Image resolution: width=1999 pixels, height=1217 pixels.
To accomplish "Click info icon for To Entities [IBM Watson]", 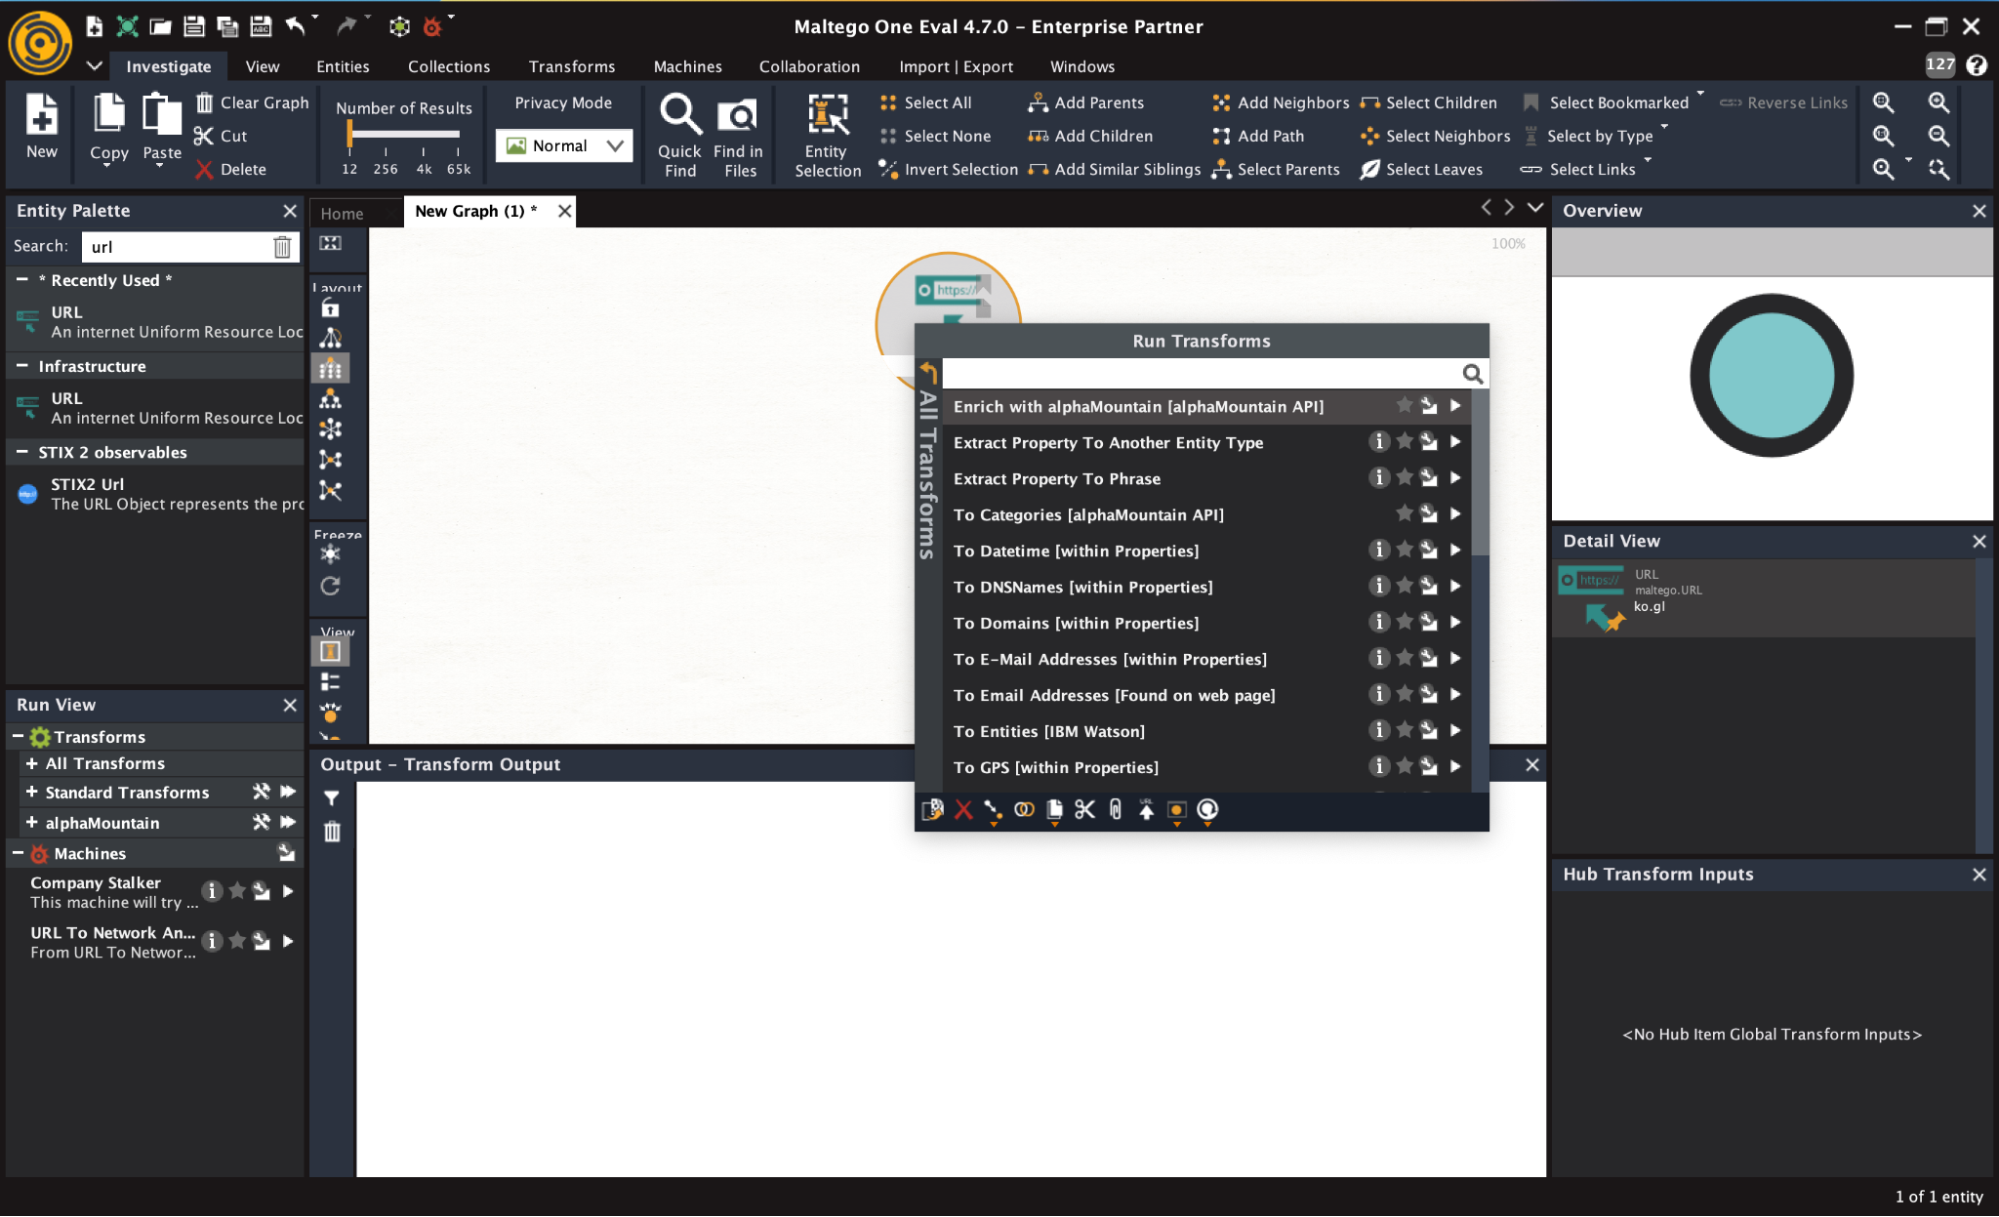I will [x=1379, y=731].
